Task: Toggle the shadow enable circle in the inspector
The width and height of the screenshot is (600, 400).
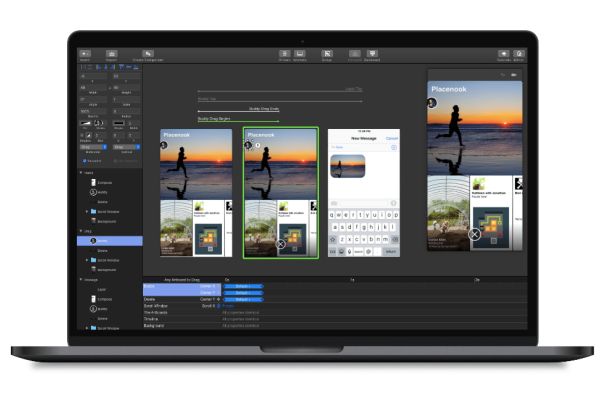Action: tap(82, 135)
